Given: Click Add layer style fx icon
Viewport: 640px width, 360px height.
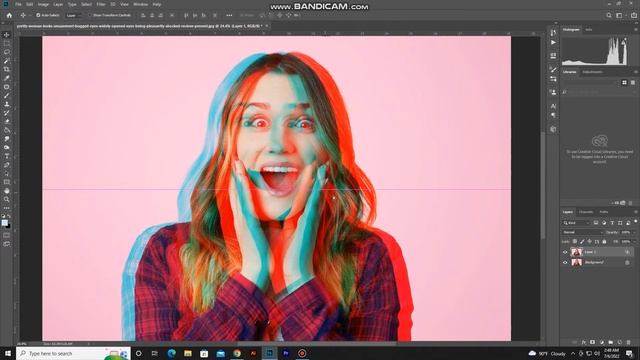Looking at the screenshot, I should coord(584,342).
